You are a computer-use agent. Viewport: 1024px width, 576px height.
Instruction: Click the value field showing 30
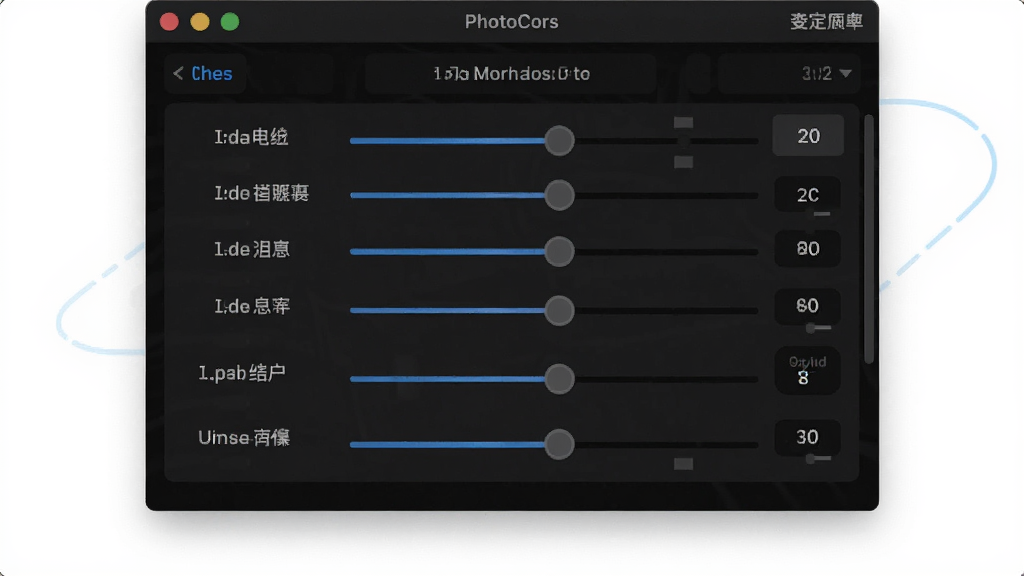click(807, 437)
